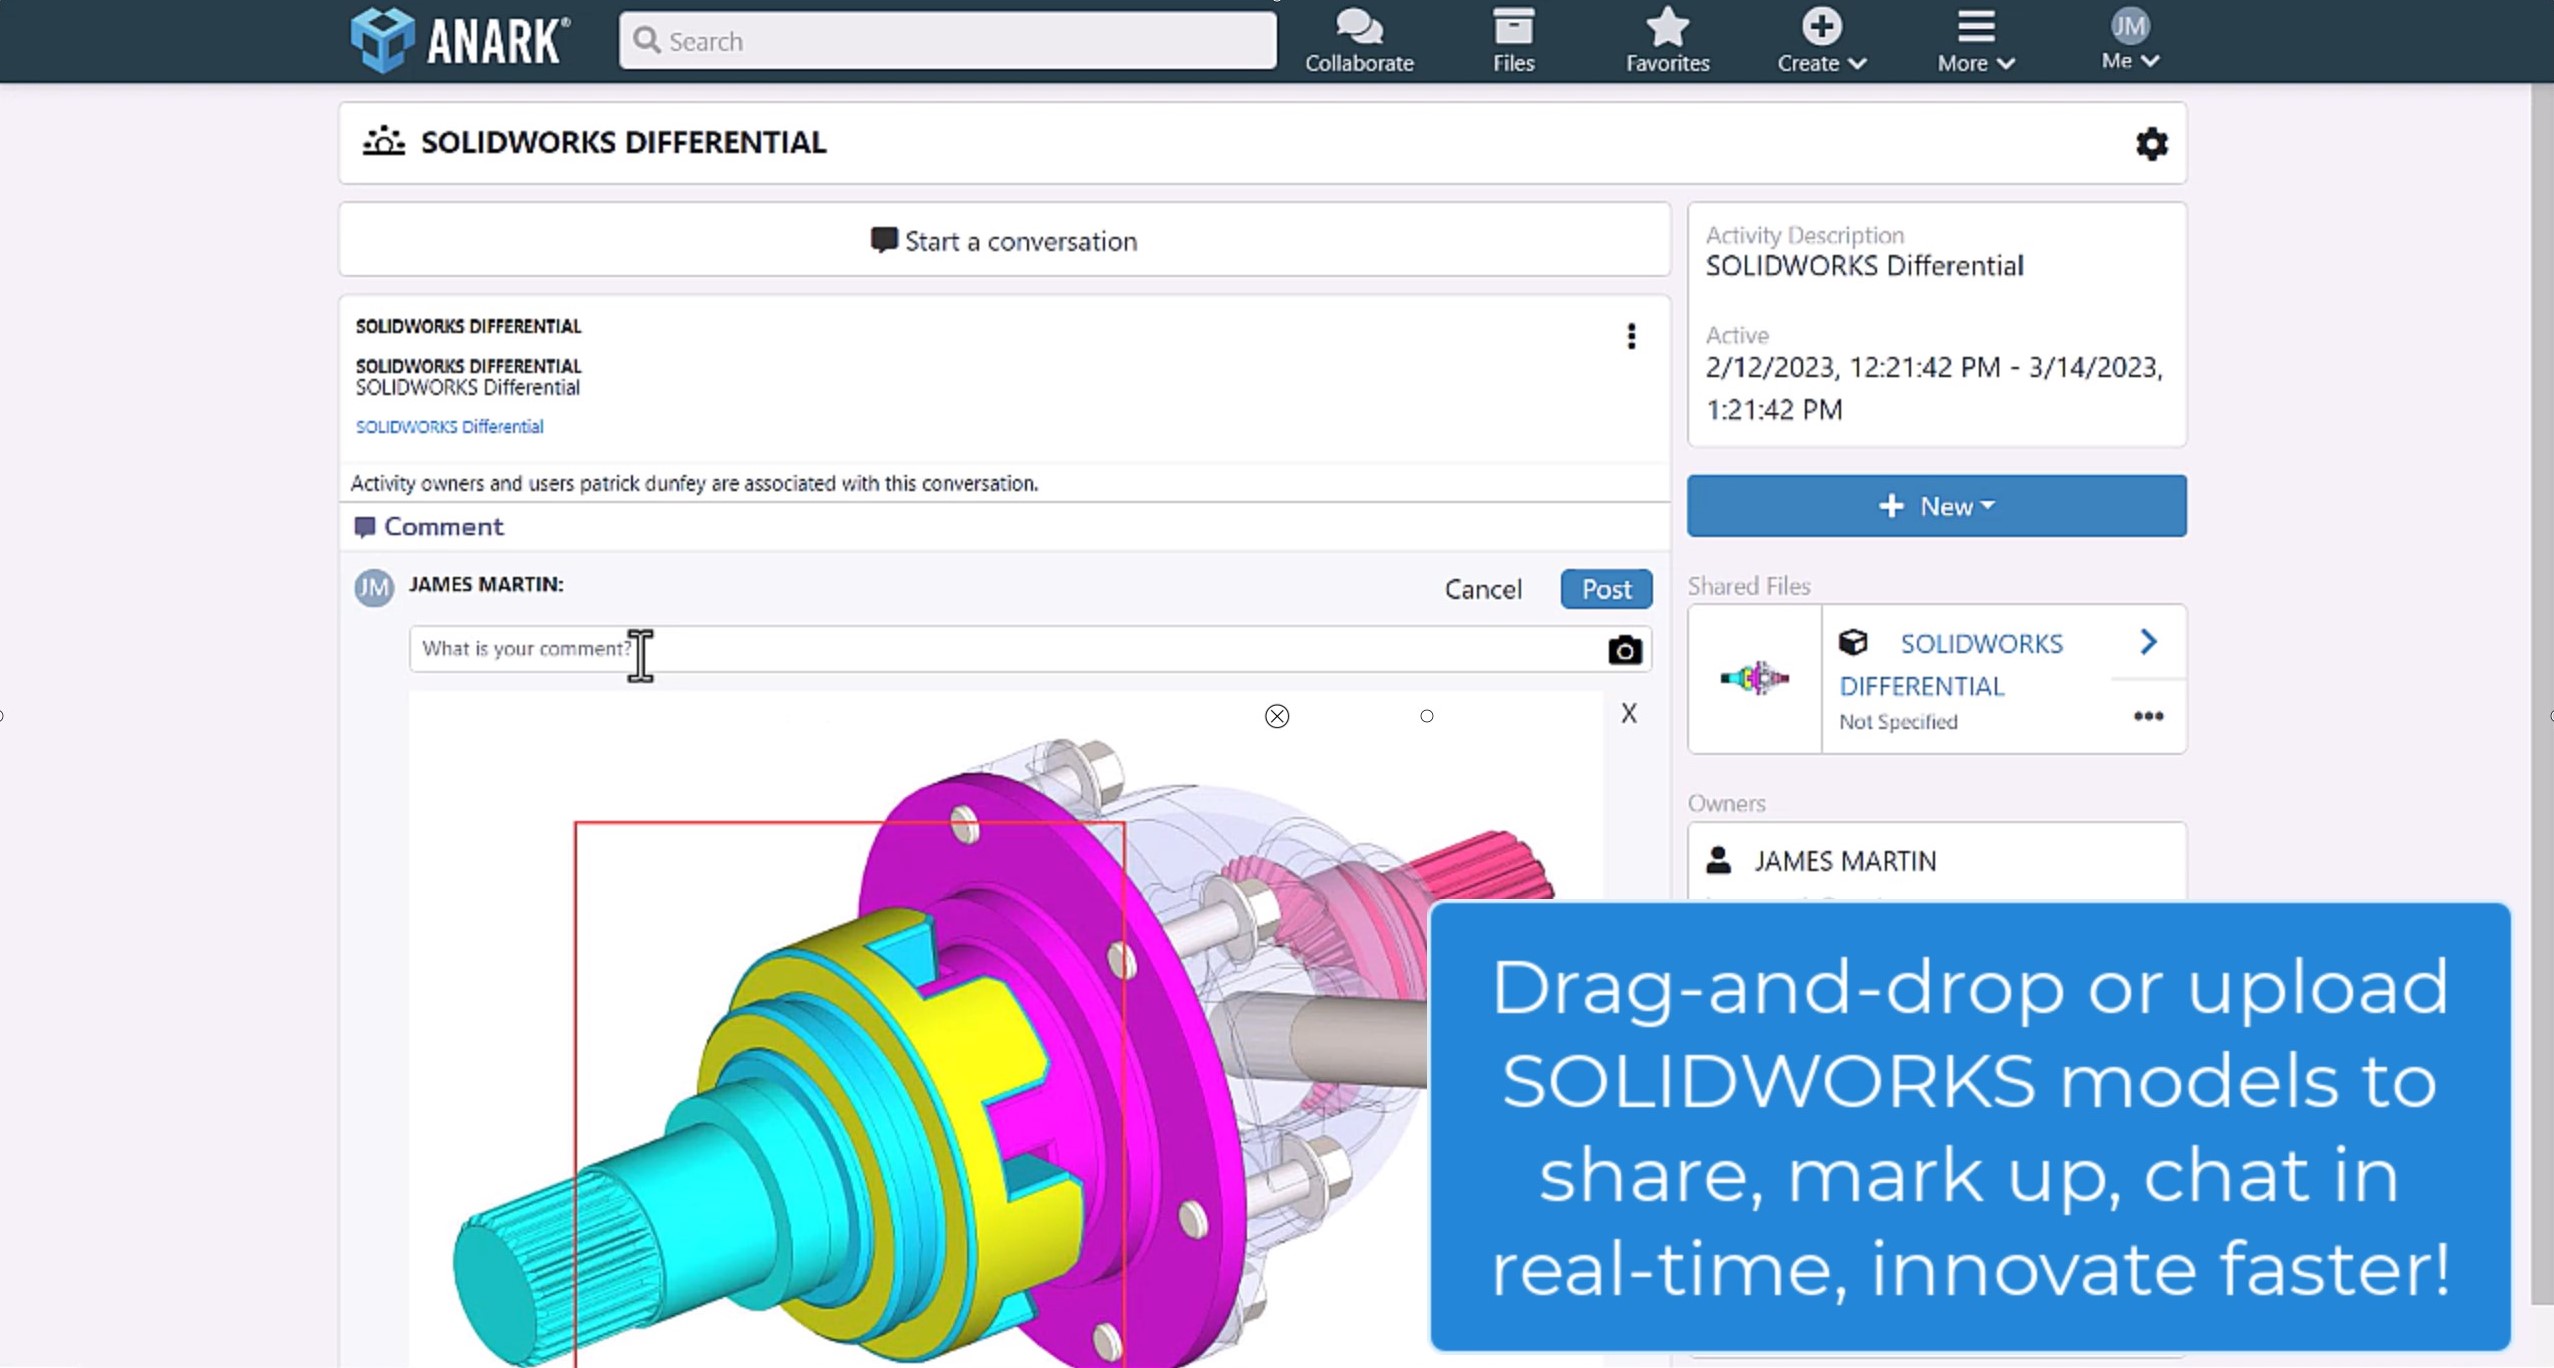Open the conversation three-dot options icon
Viewport: 2554px width, 1368px height.
tap(1630, 336)
